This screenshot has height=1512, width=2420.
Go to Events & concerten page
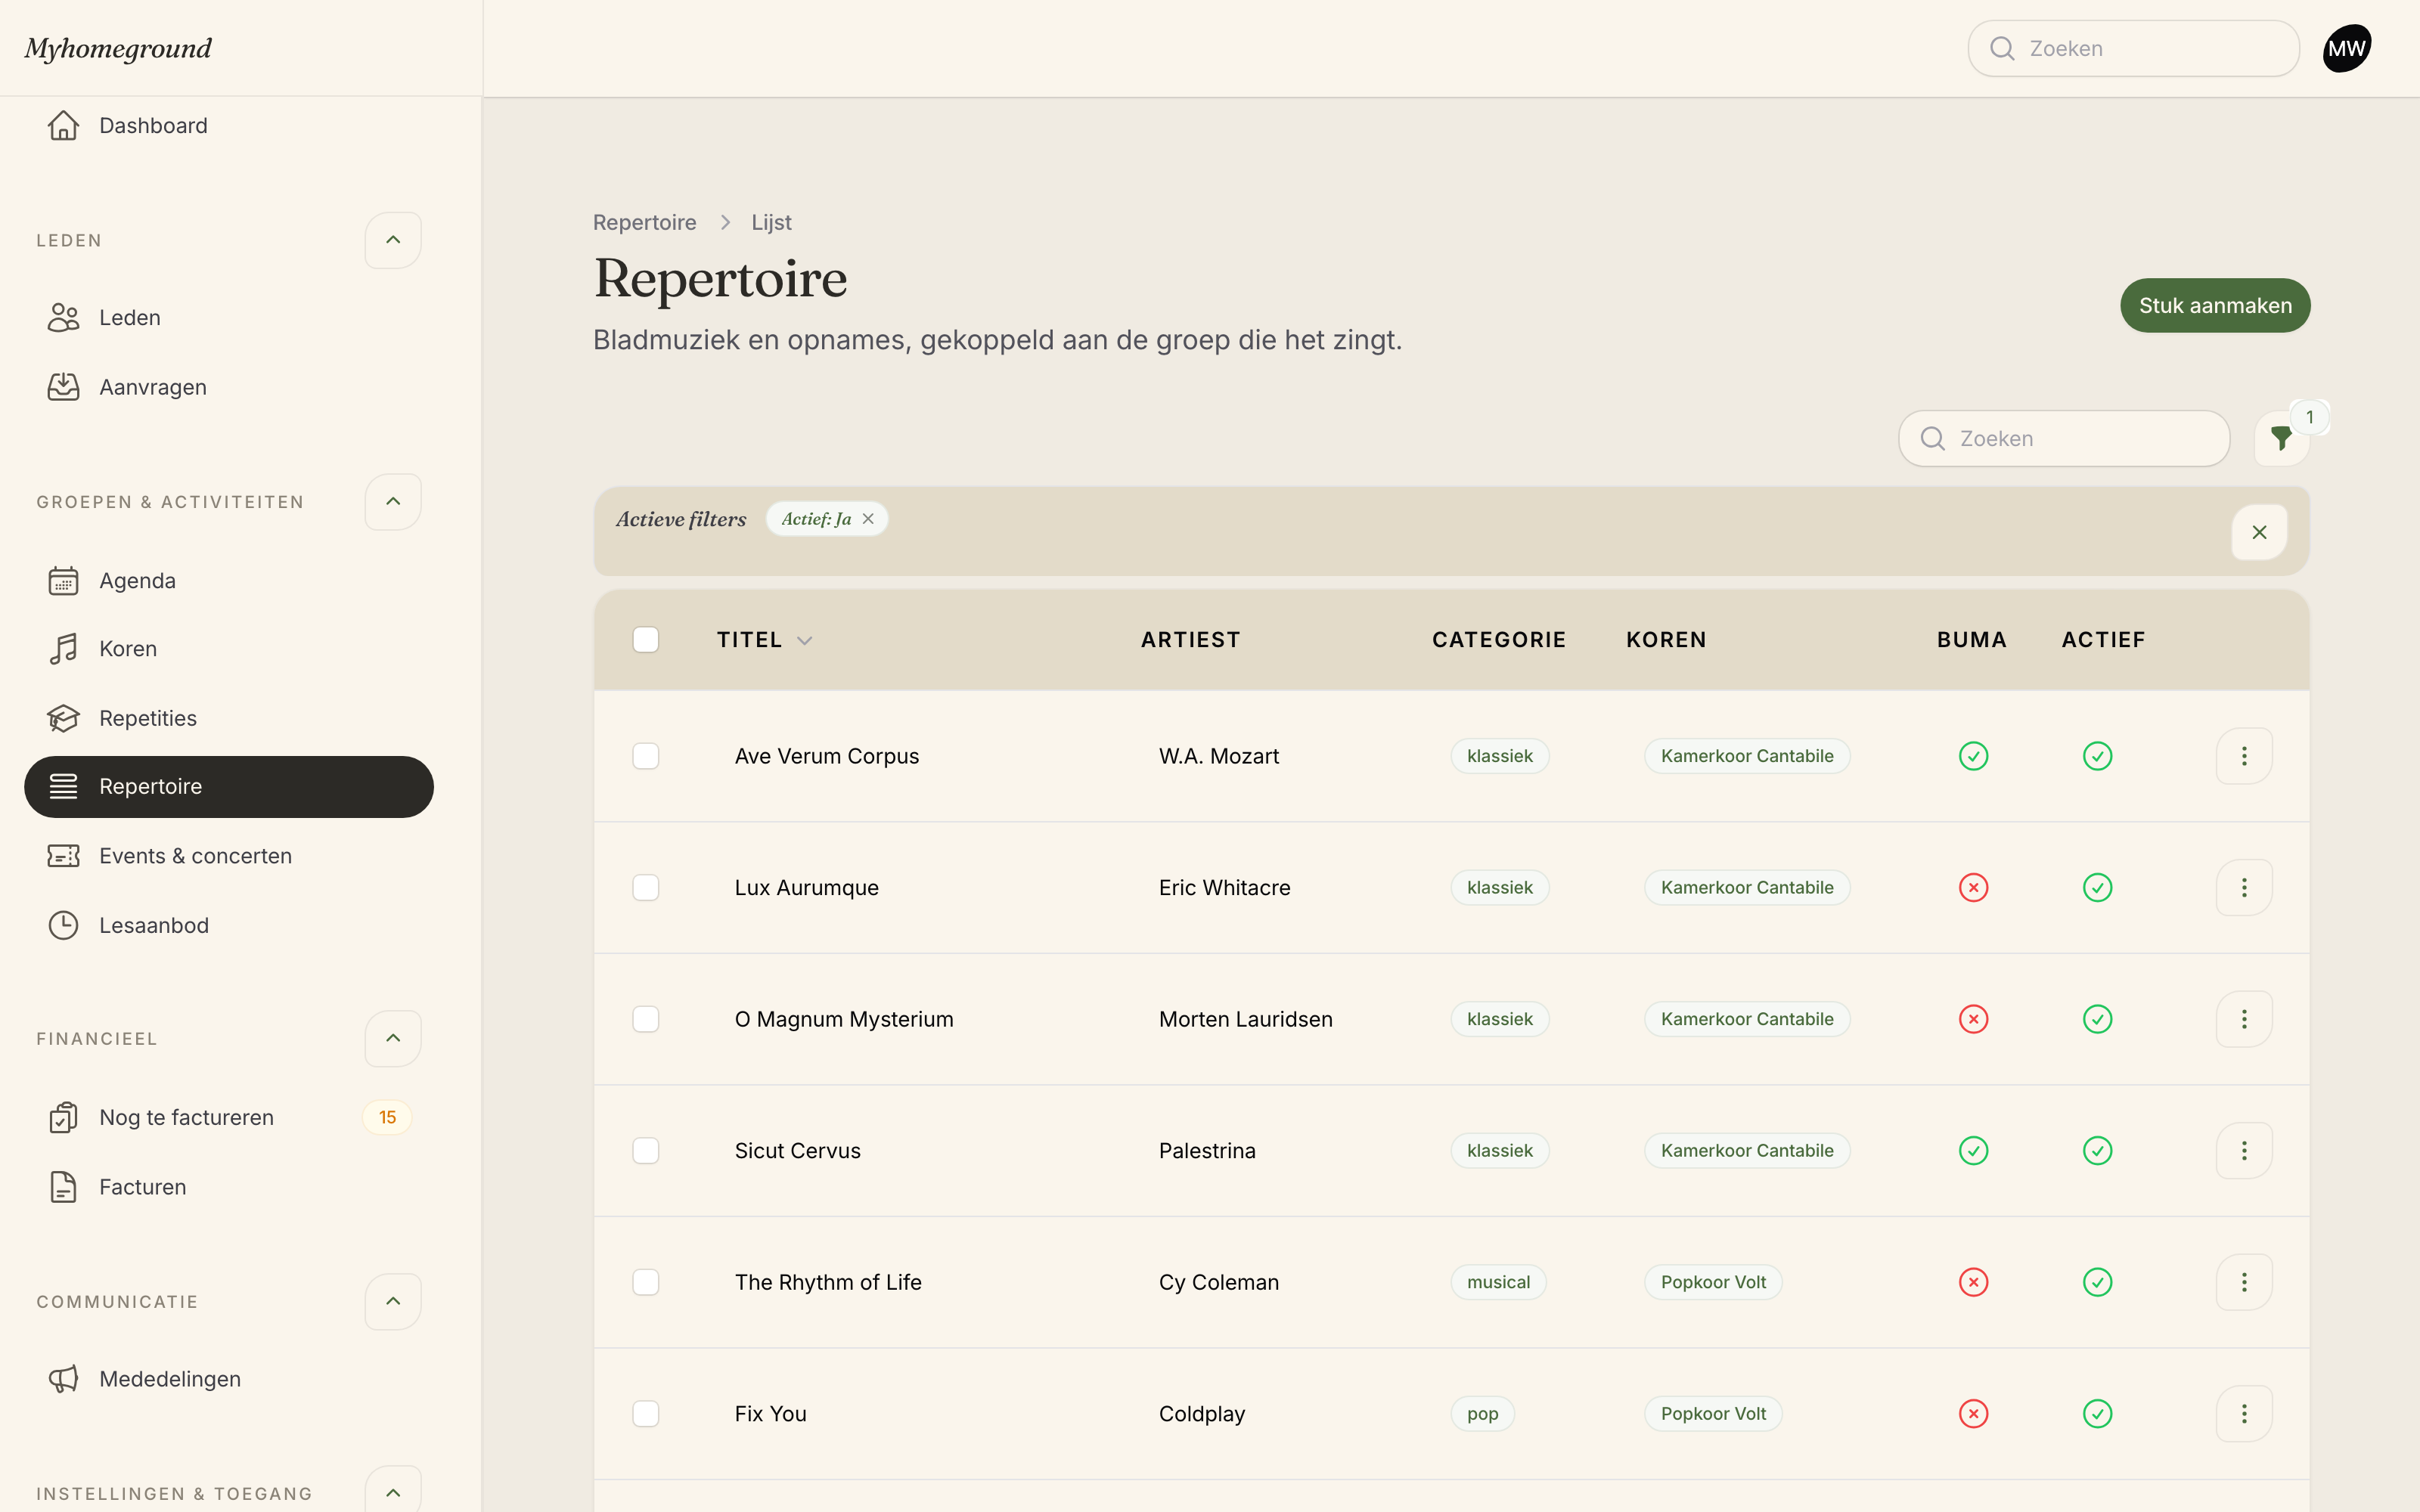click(x=229, y=856)
